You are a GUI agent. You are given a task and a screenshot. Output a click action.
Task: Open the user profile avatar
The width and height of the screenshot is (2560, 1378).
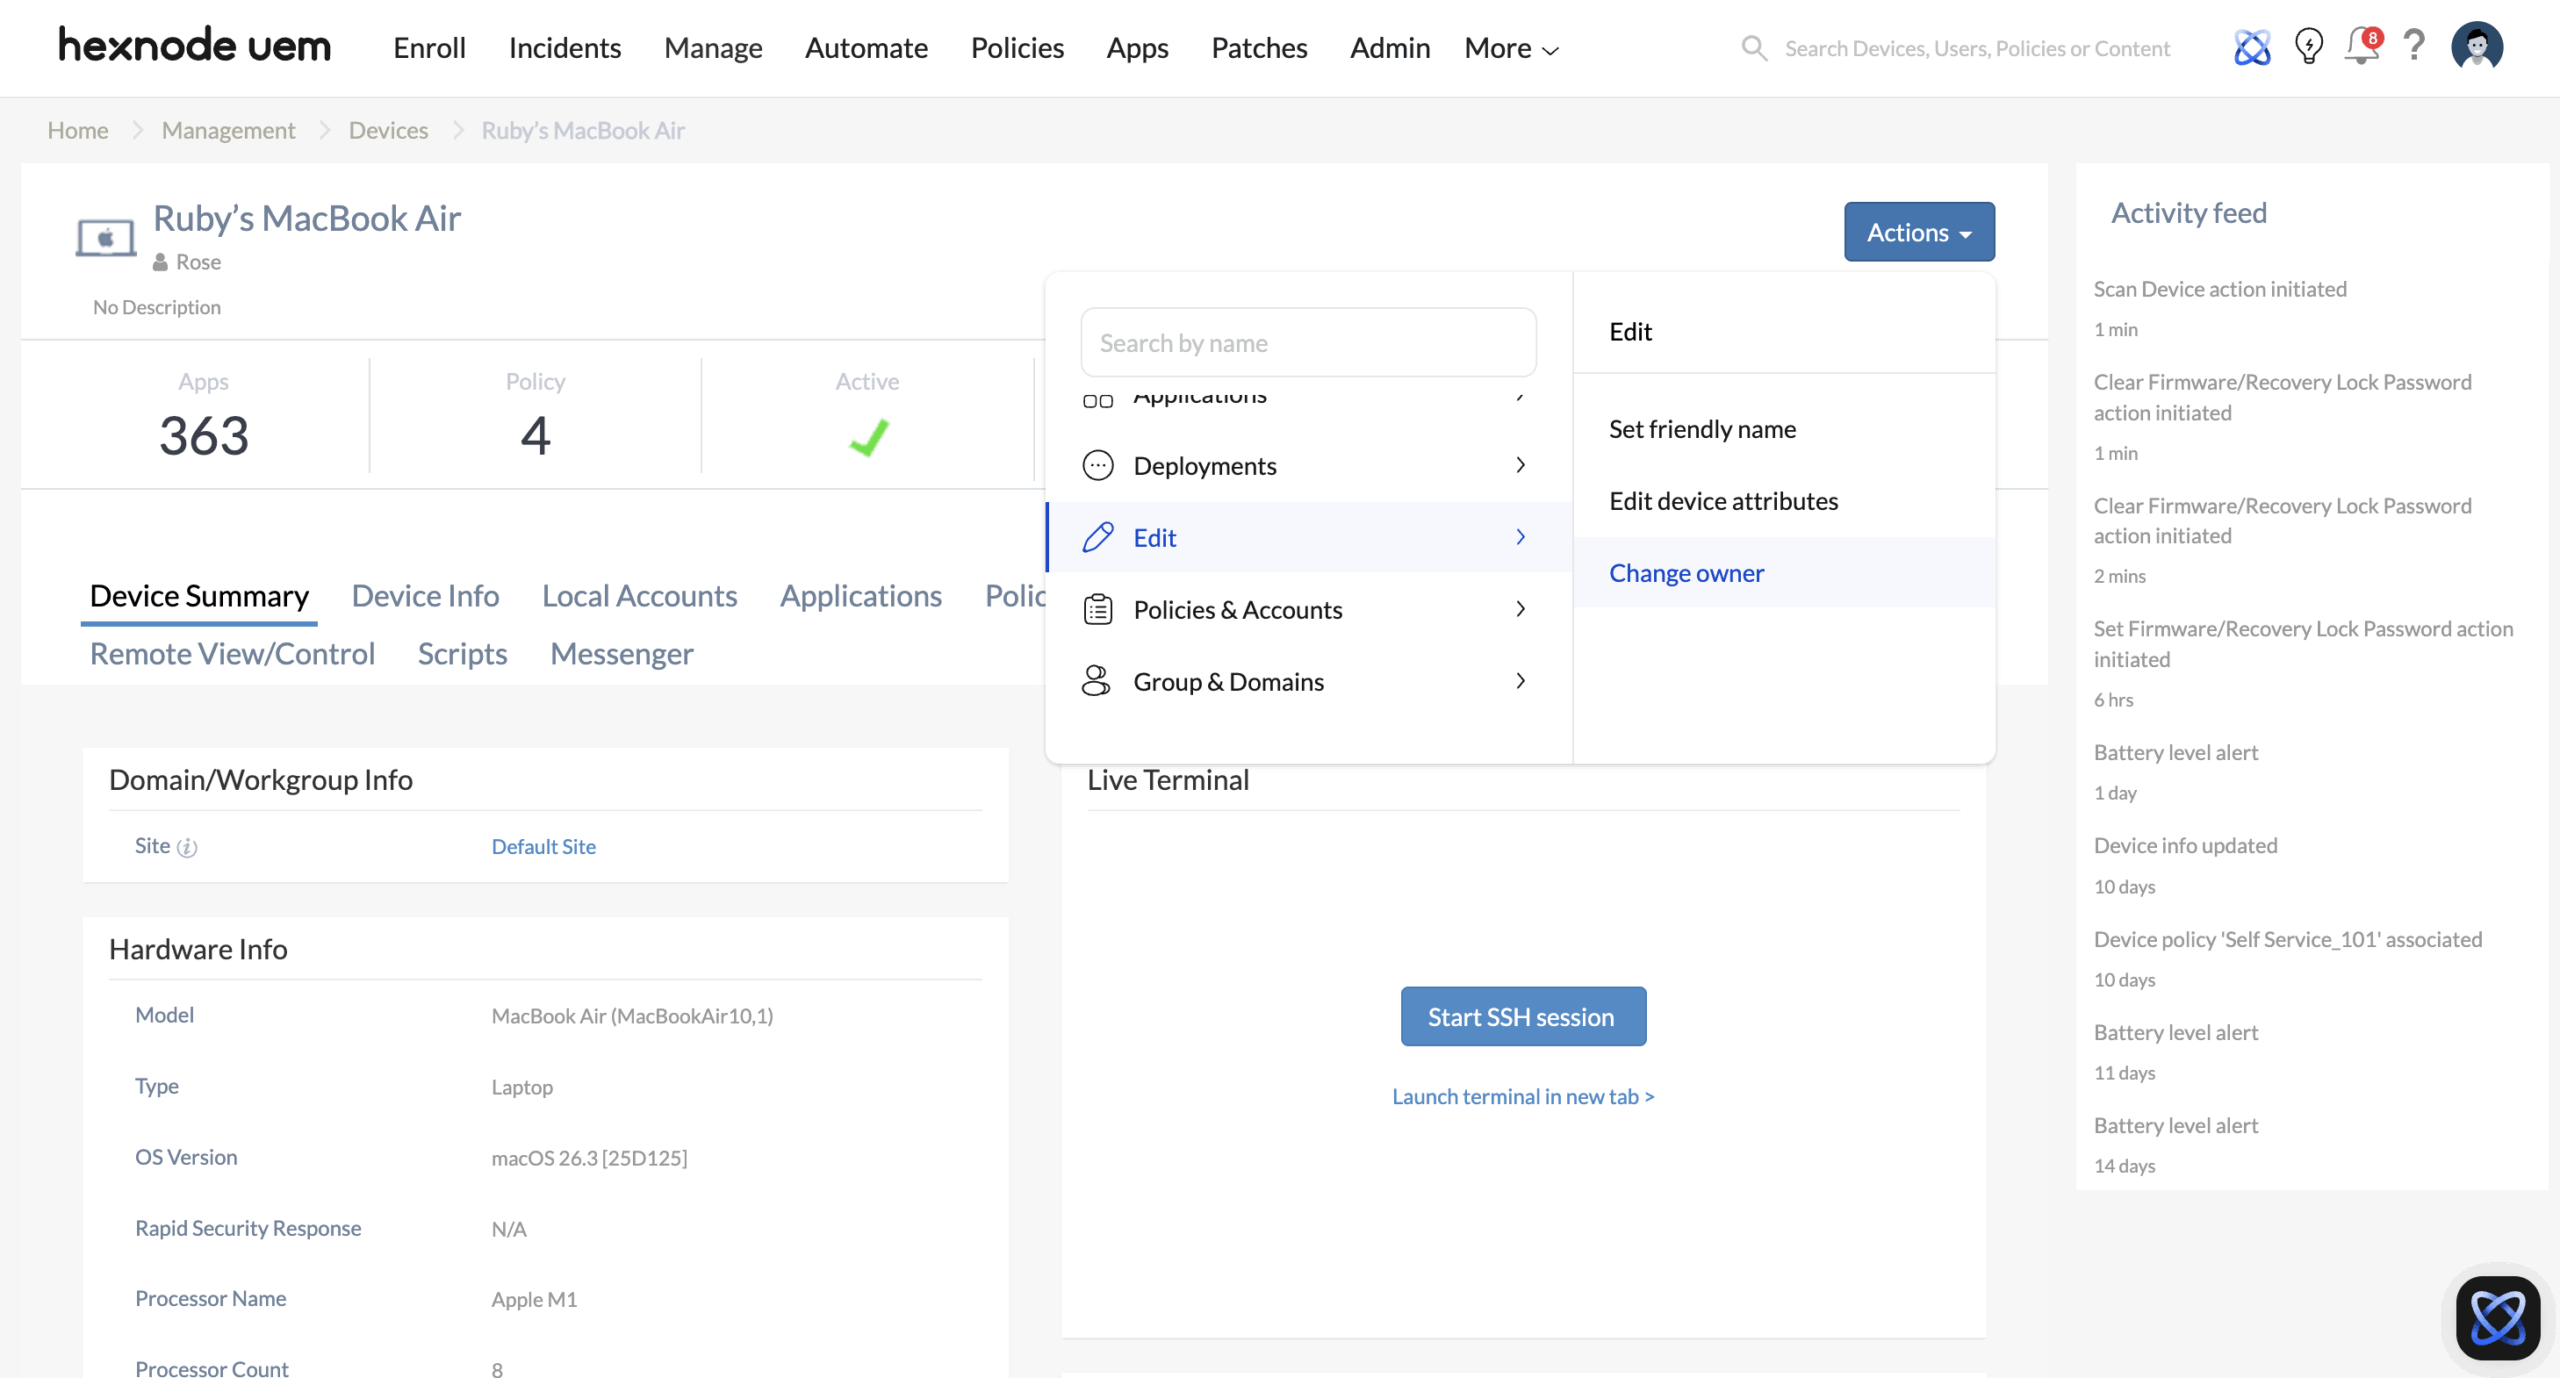tap(2477, 45)
